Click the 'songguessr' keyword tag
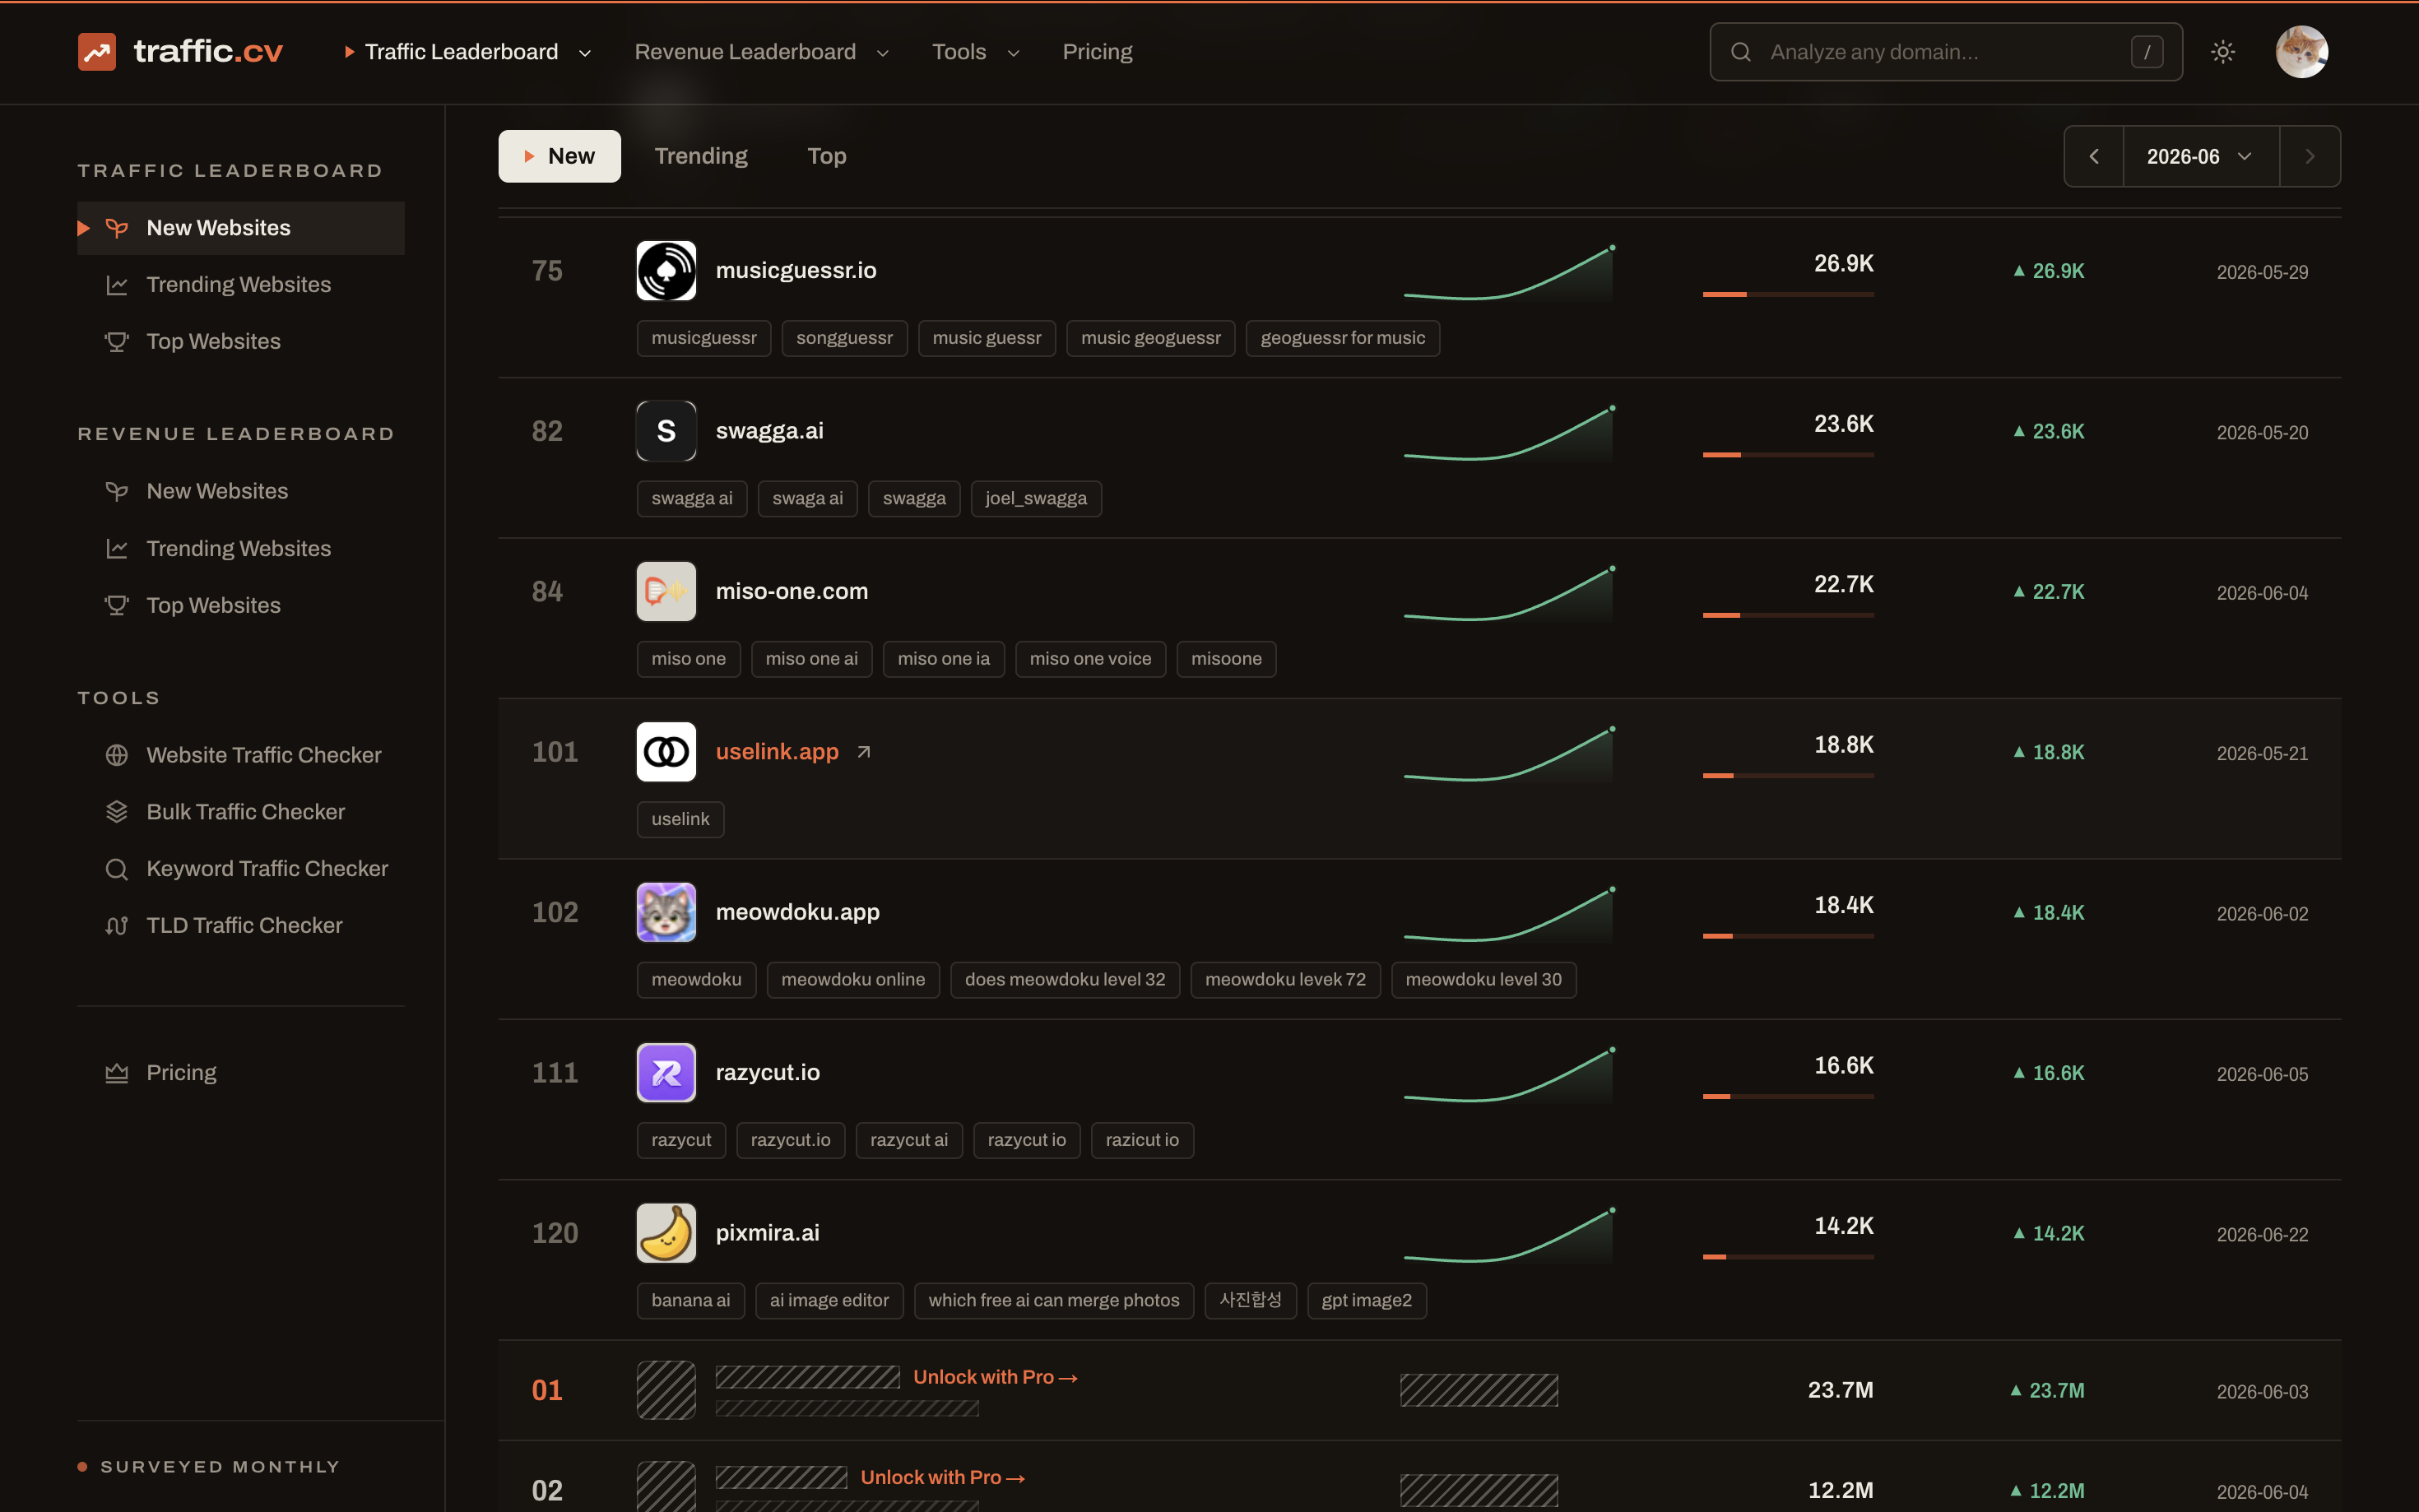This screenshot has width=2419, height=1512. click(x=845, y=338)
